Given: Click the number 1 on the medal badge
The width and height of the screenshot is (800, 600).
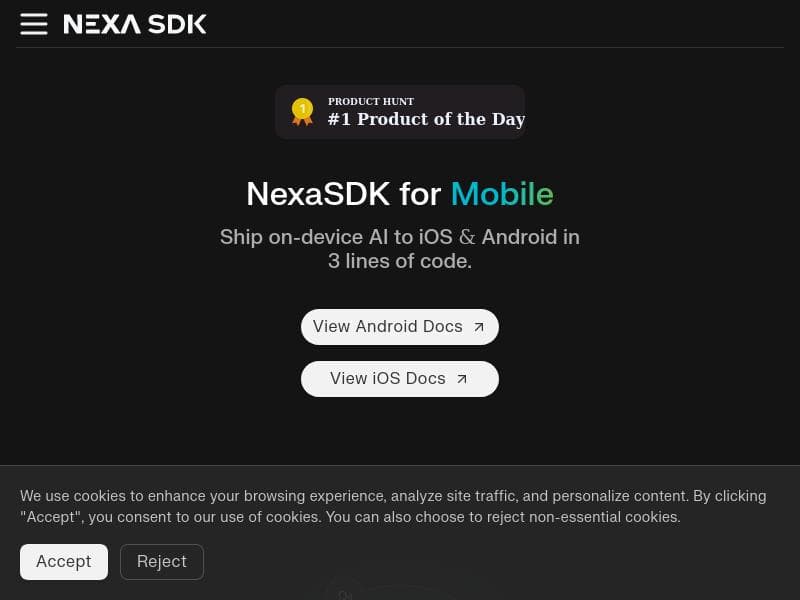Looking at the screenshot, I should [x=302, y=106].
